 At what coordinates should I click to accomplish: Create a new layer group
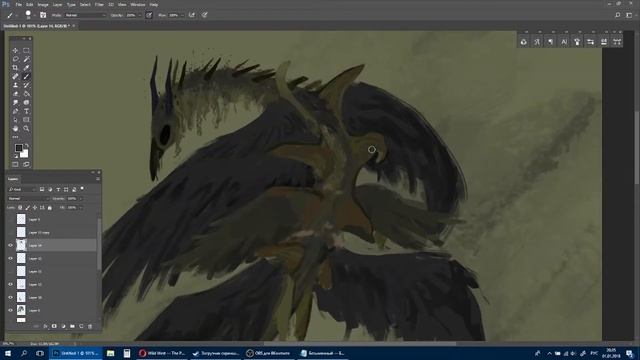click(72, 326)
